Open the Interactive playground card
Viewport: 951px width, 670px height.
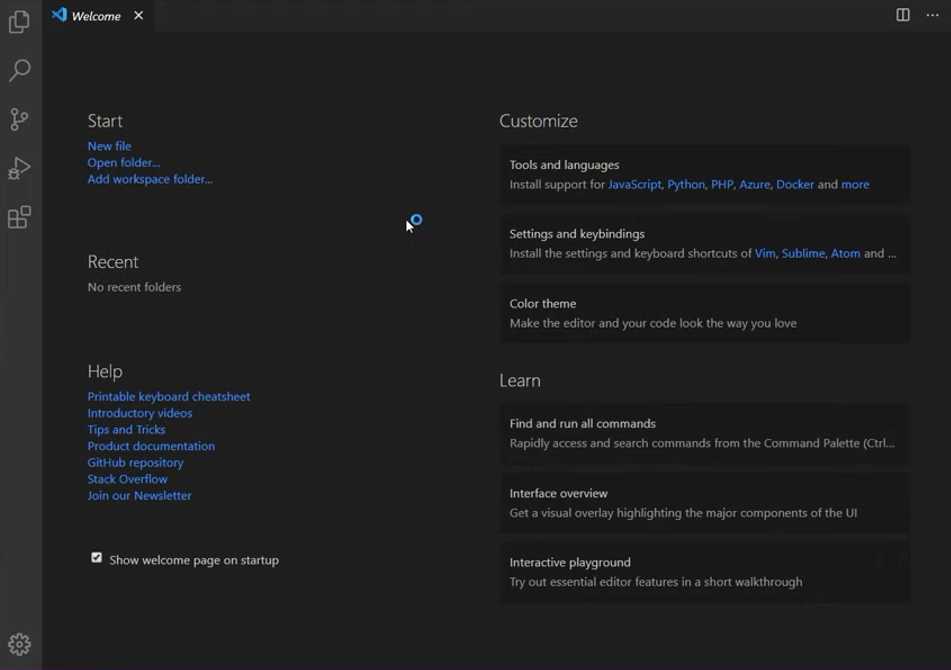pyautogui.click(x=704, y=572)
